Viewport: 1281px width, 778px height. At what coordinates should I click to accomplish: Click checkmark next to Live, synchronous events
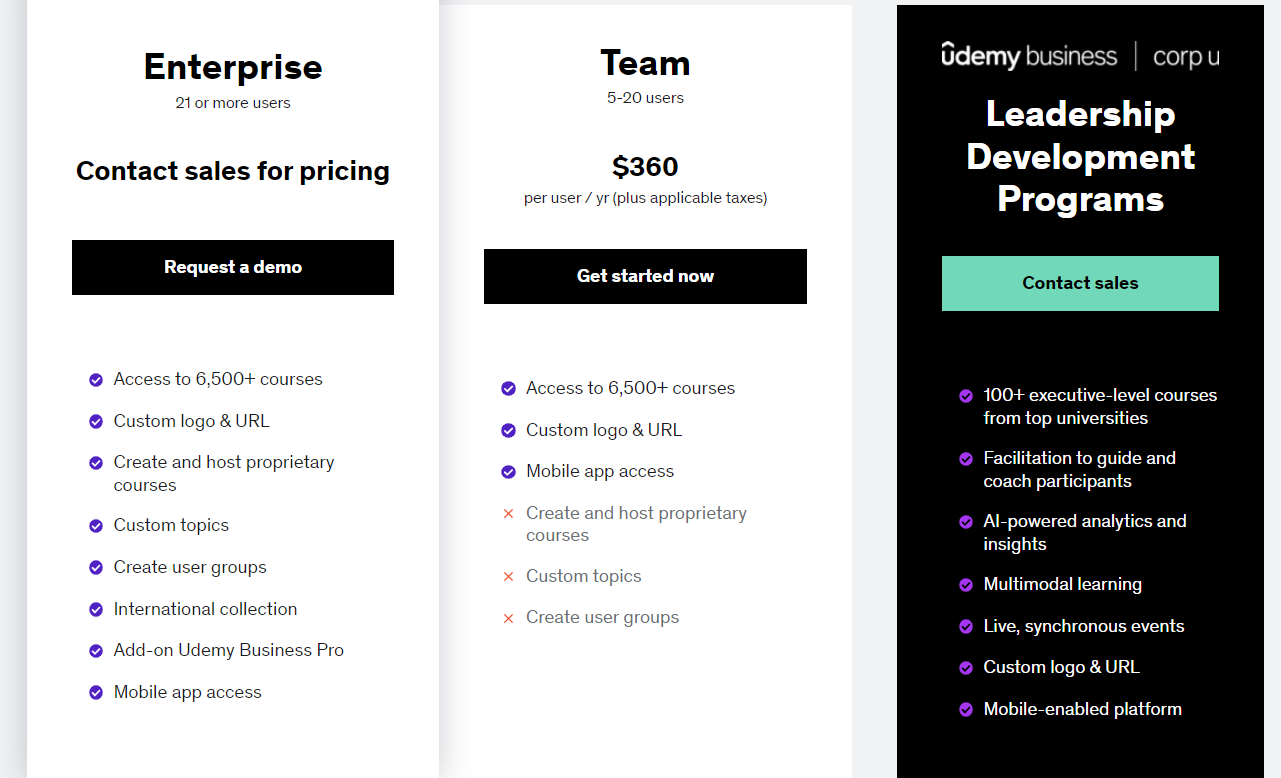coord(966,627)
